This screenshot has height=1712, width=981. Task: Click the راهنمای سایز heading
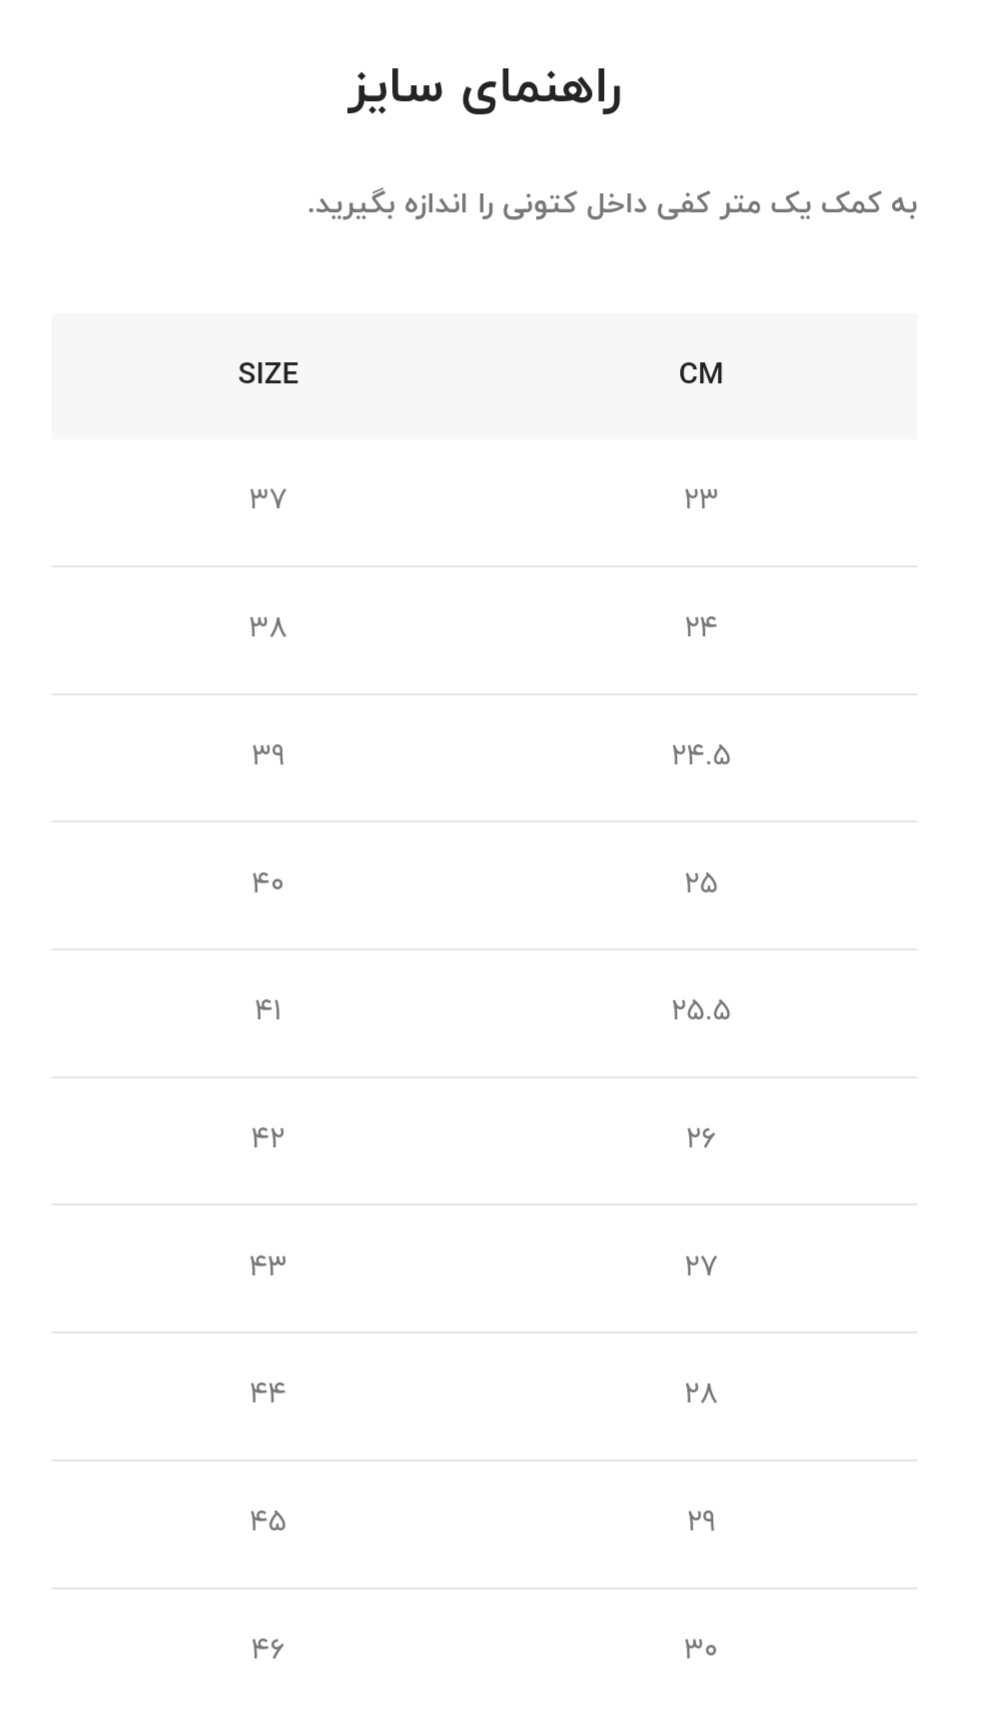coord(484,88)
